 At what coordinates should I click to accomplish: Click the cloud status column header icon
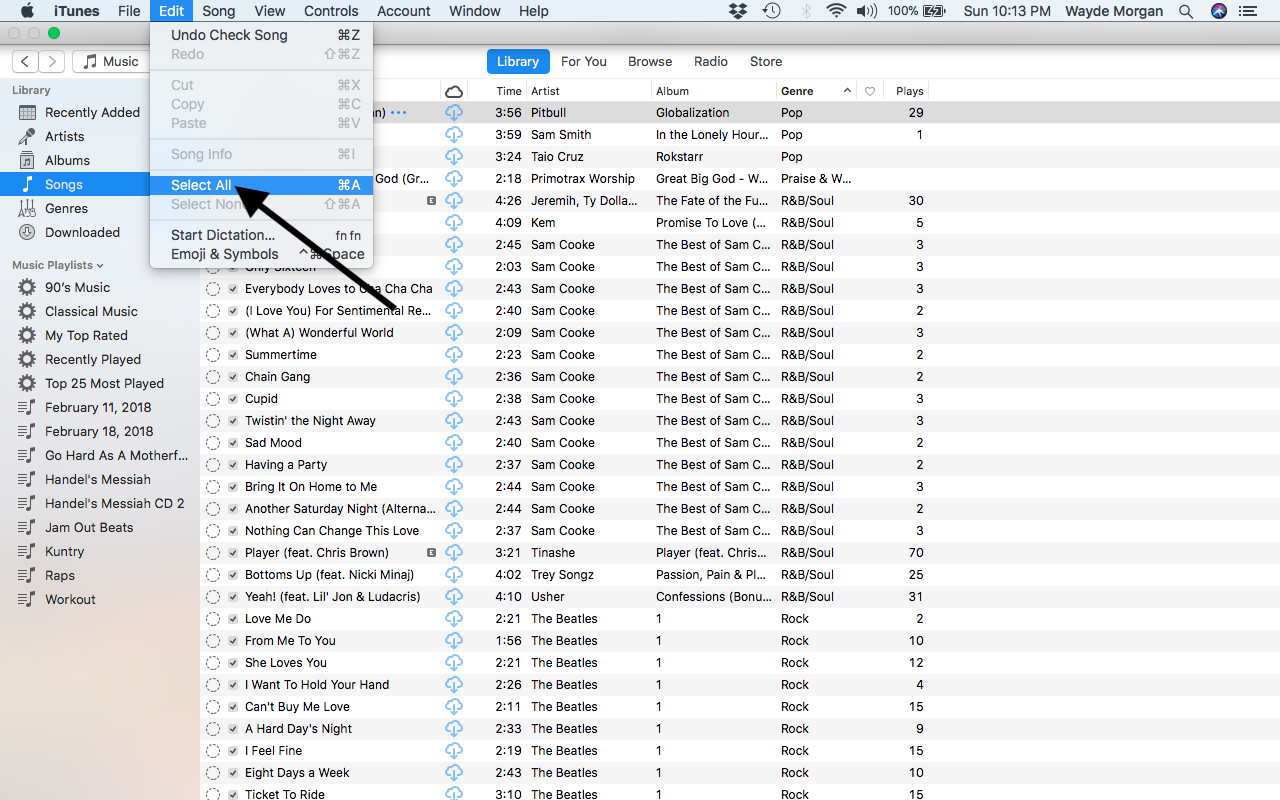[x=454, y=91]
